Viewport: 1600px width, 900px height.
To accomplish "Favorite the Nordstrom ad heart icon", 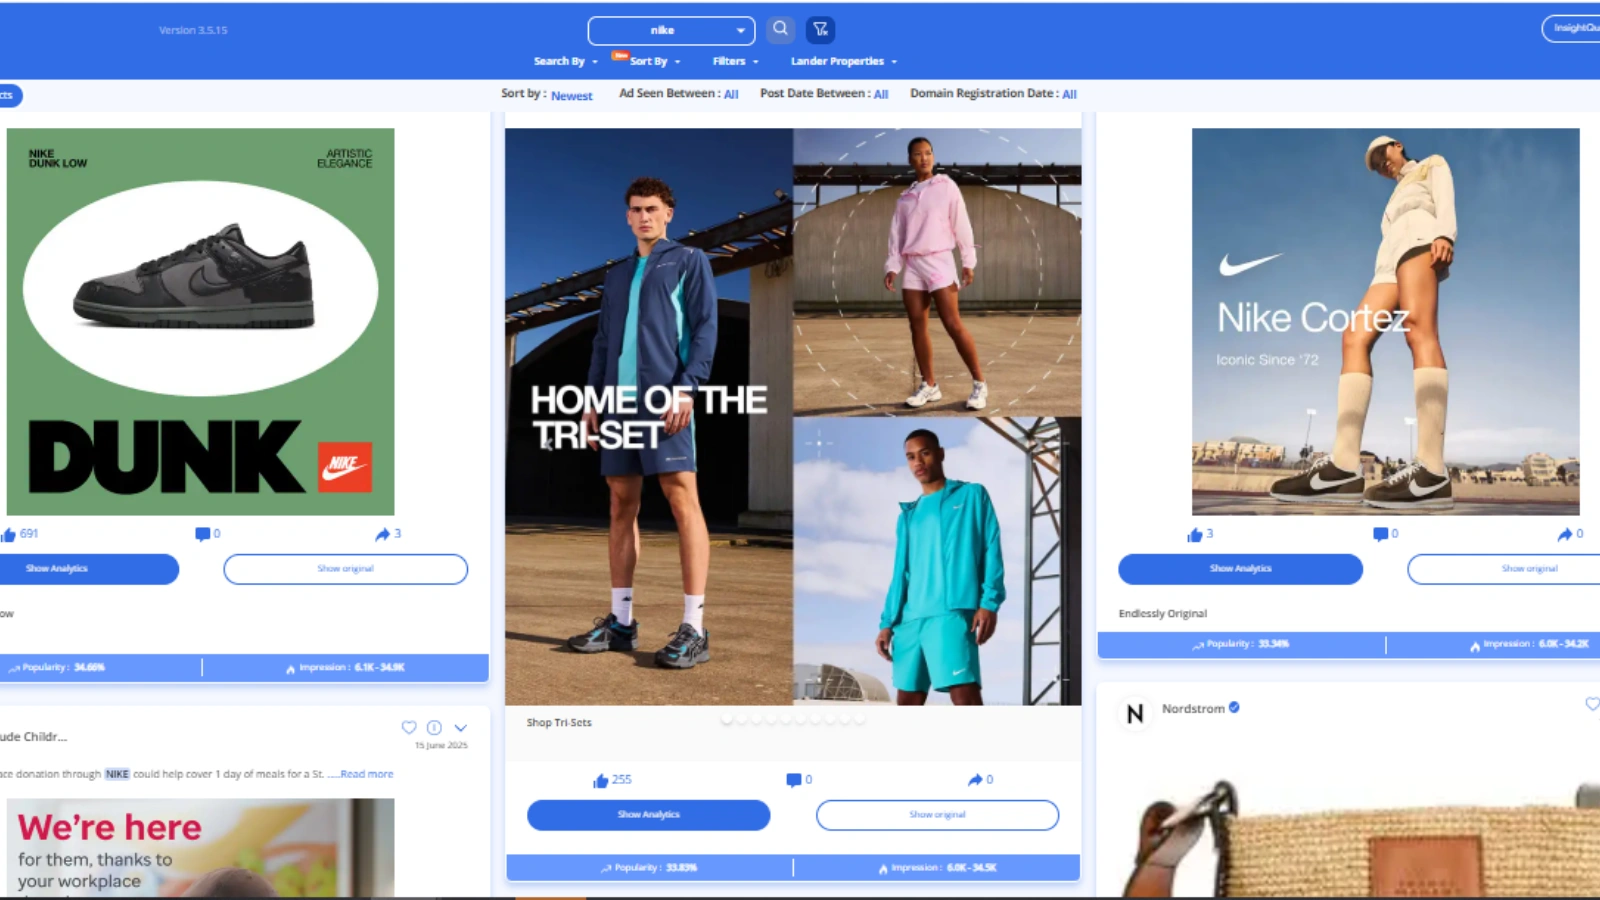I will 1592,704.
